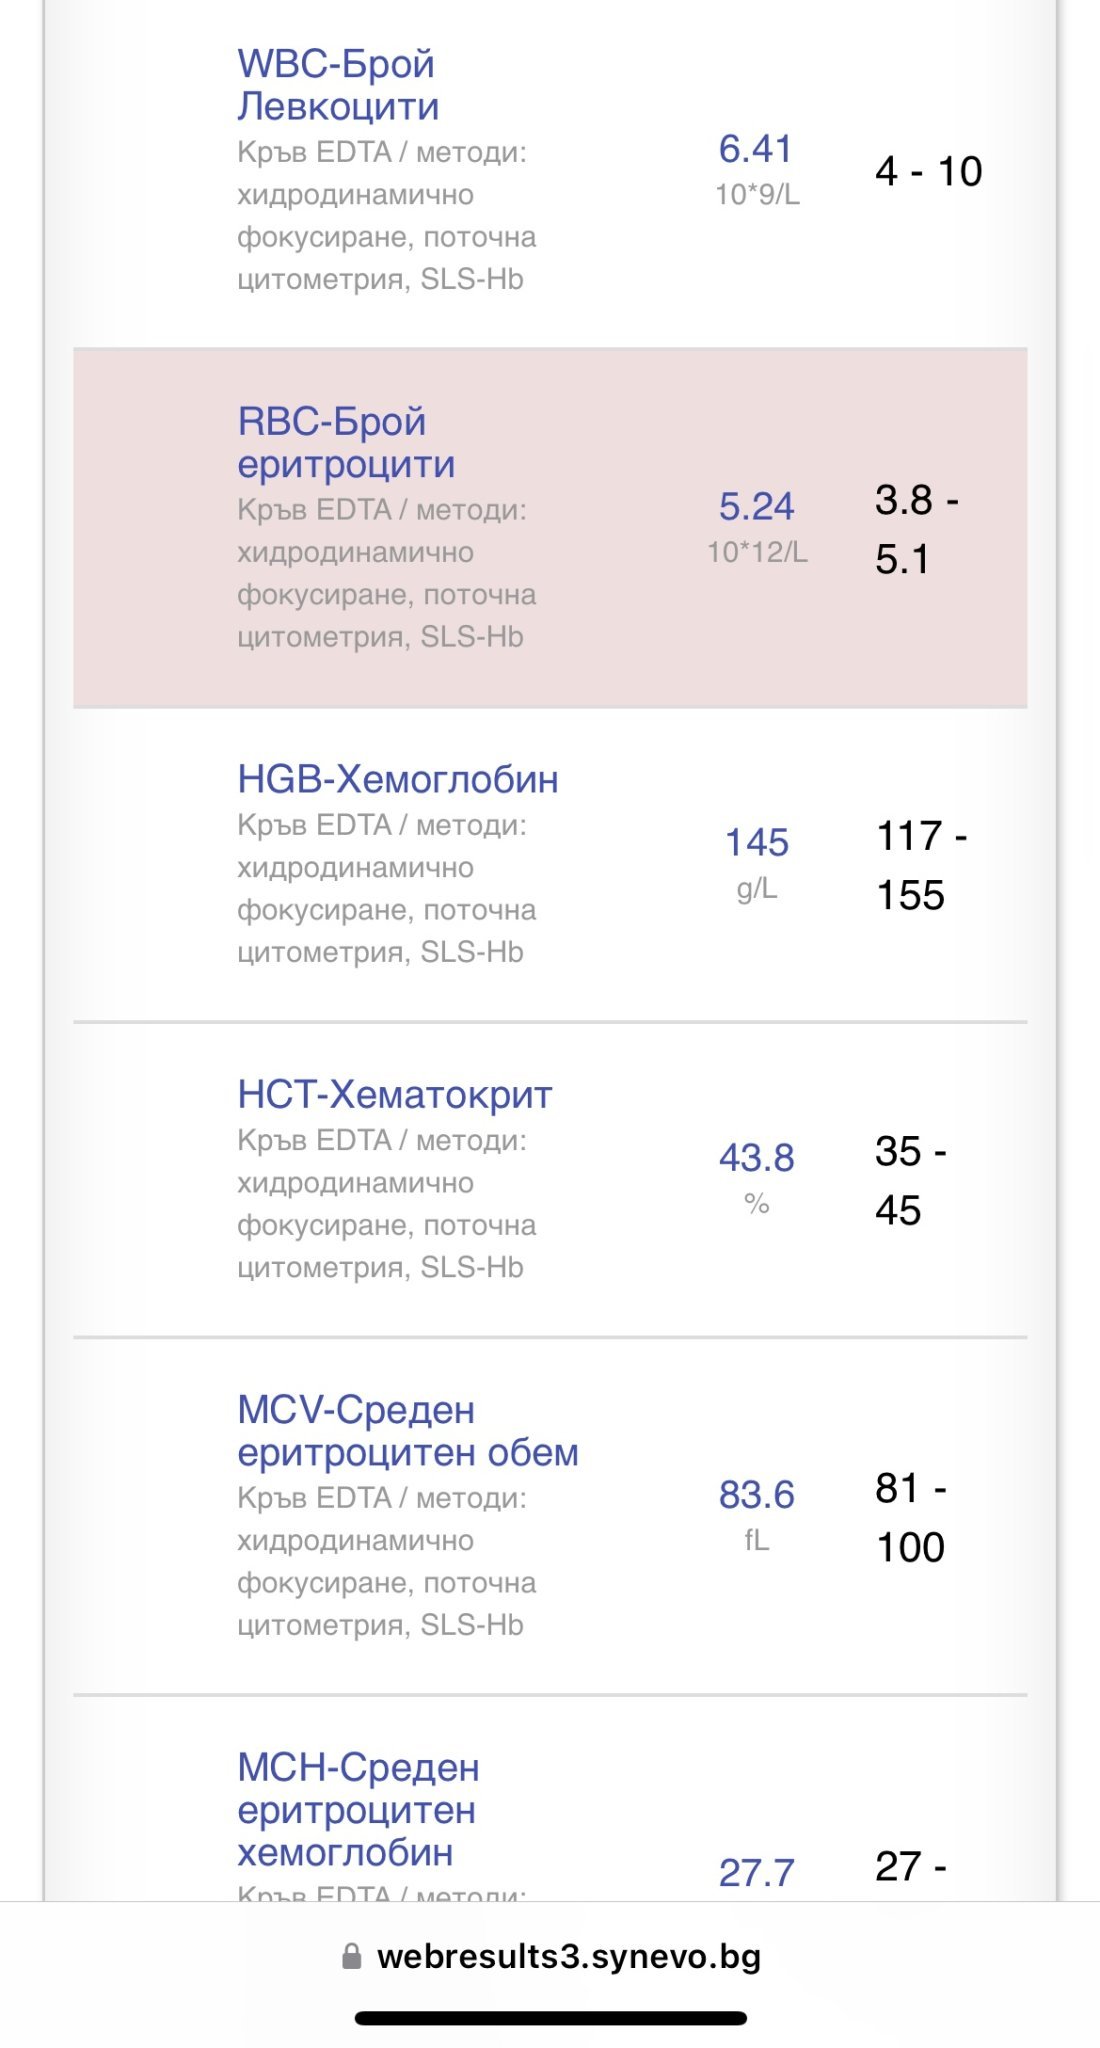Tap the hemoglobin reference range 117 - 155
The height and width of the screenshot is (2048, 1100).
(x=920, y=865)
